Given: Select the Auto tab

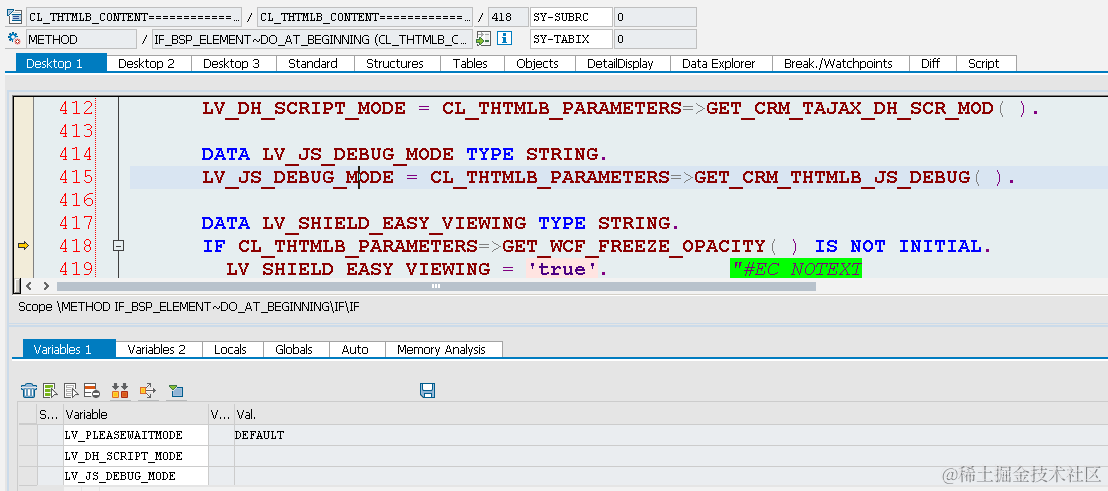Looking at the screenshot, I should [355, 349].
